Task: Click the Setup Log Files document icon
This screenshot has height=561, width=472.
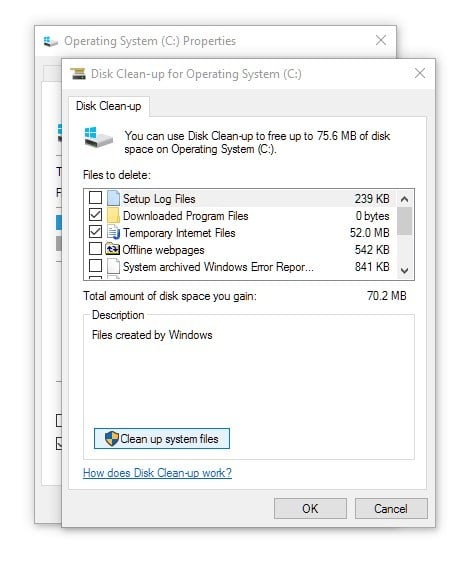Action: (113, 198)
